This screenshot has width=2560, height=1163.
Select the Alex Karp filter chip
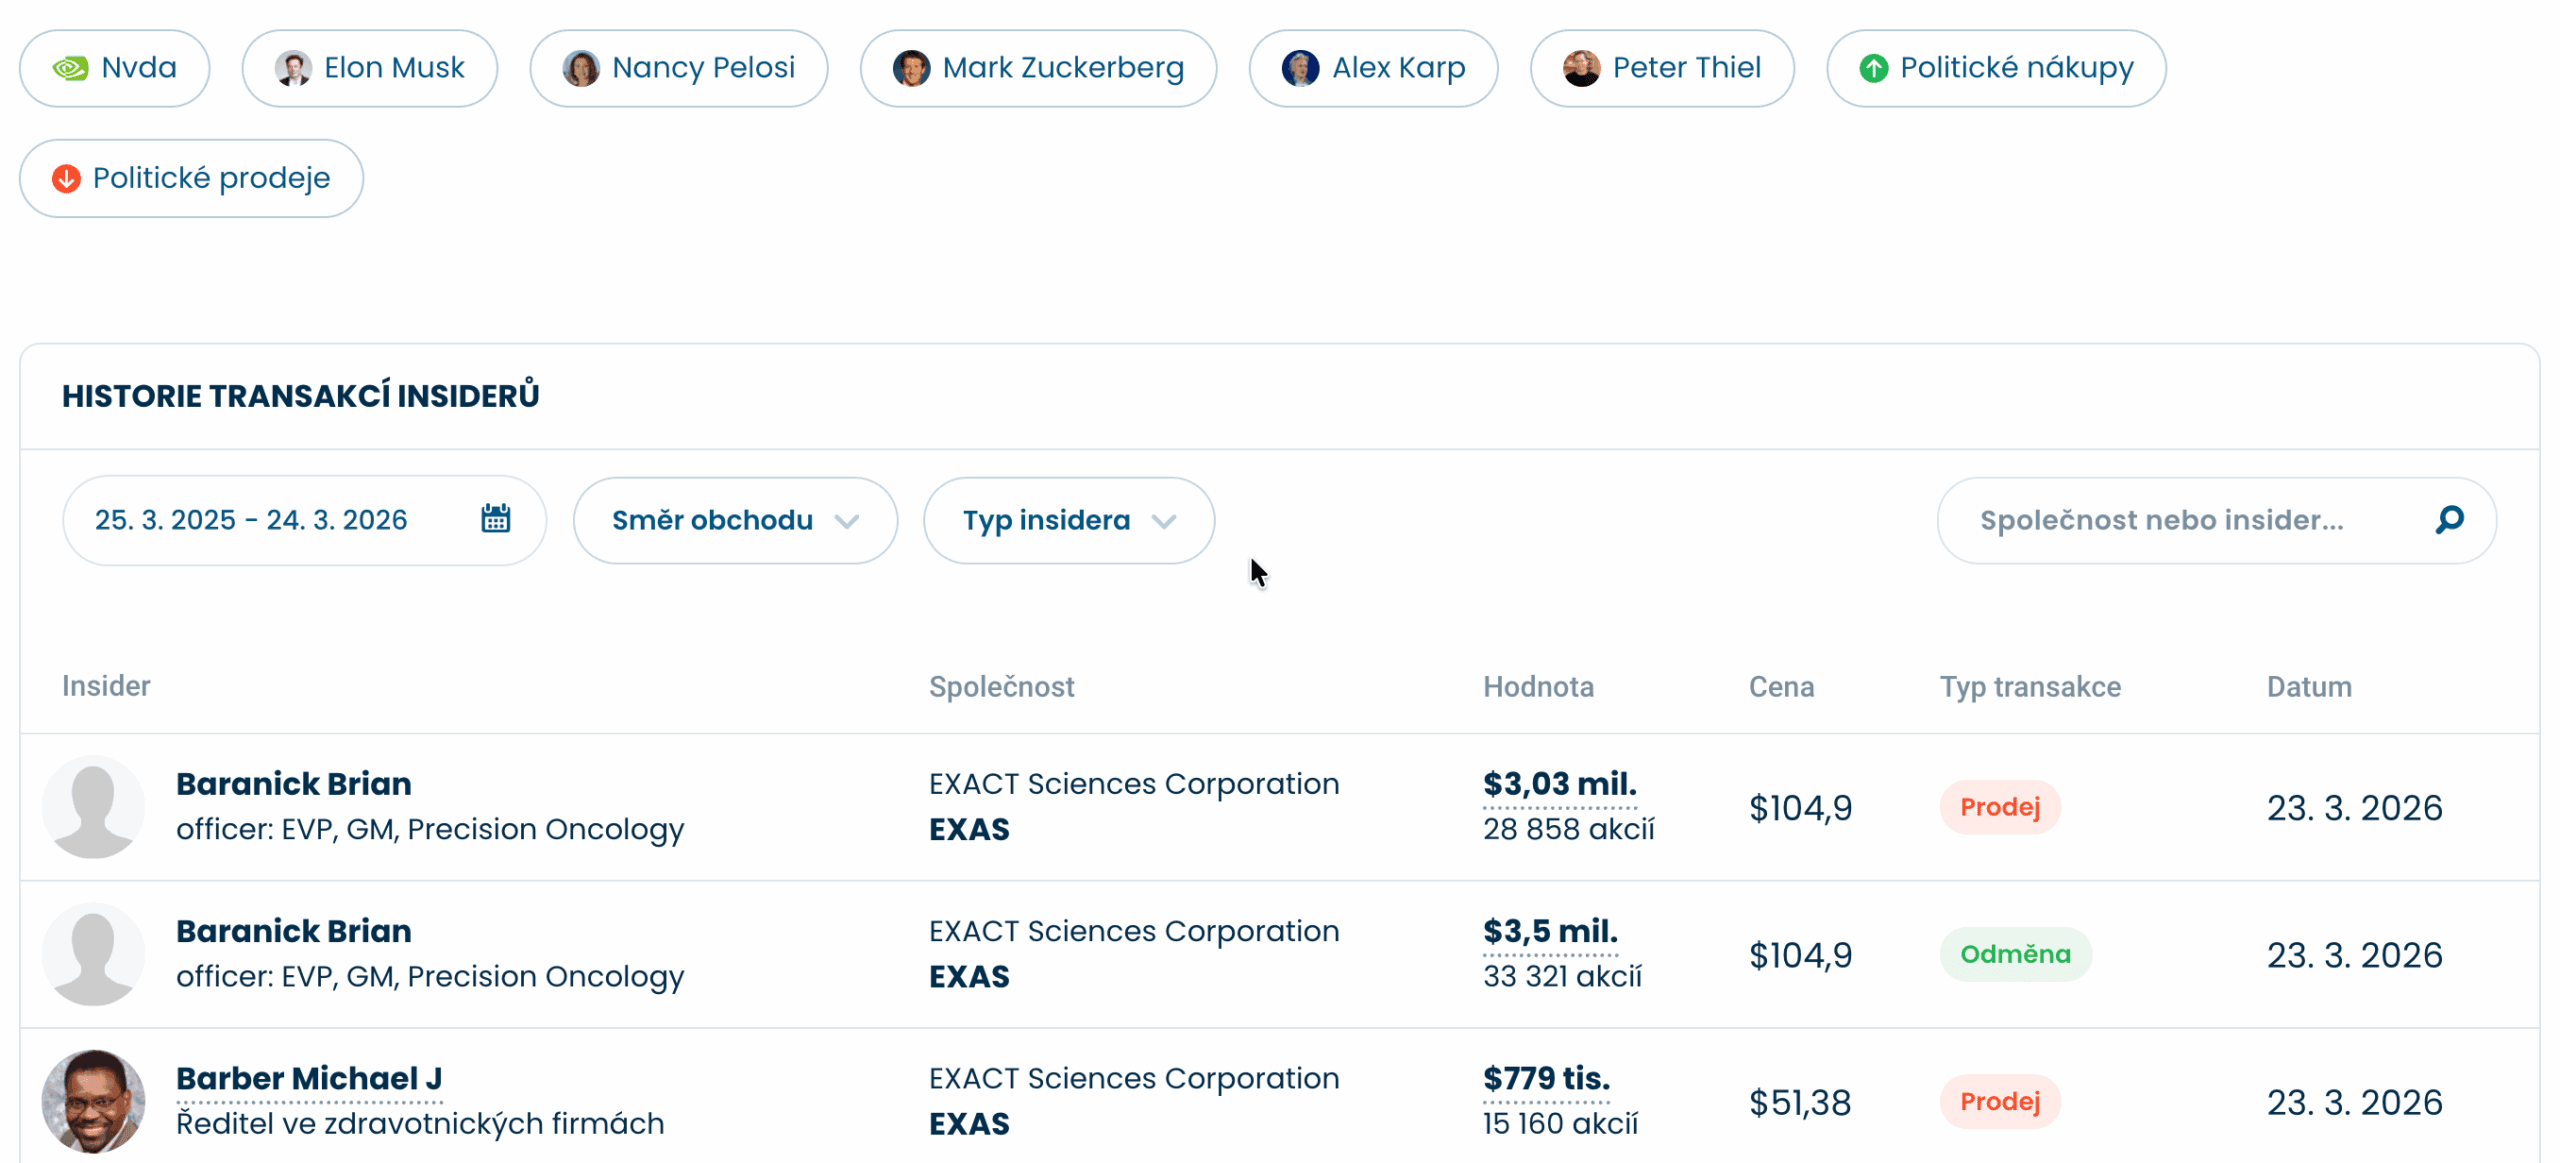coord(1372,68)
